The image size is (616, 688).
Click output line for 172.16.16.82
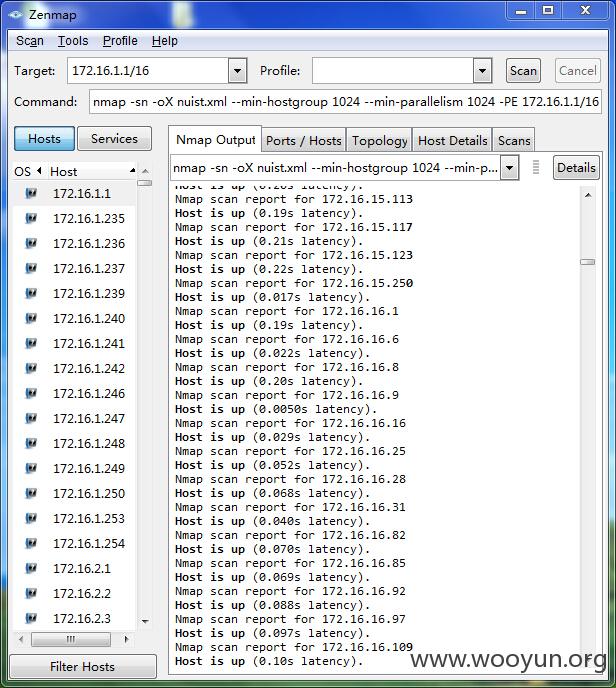(x=290, y=535)
